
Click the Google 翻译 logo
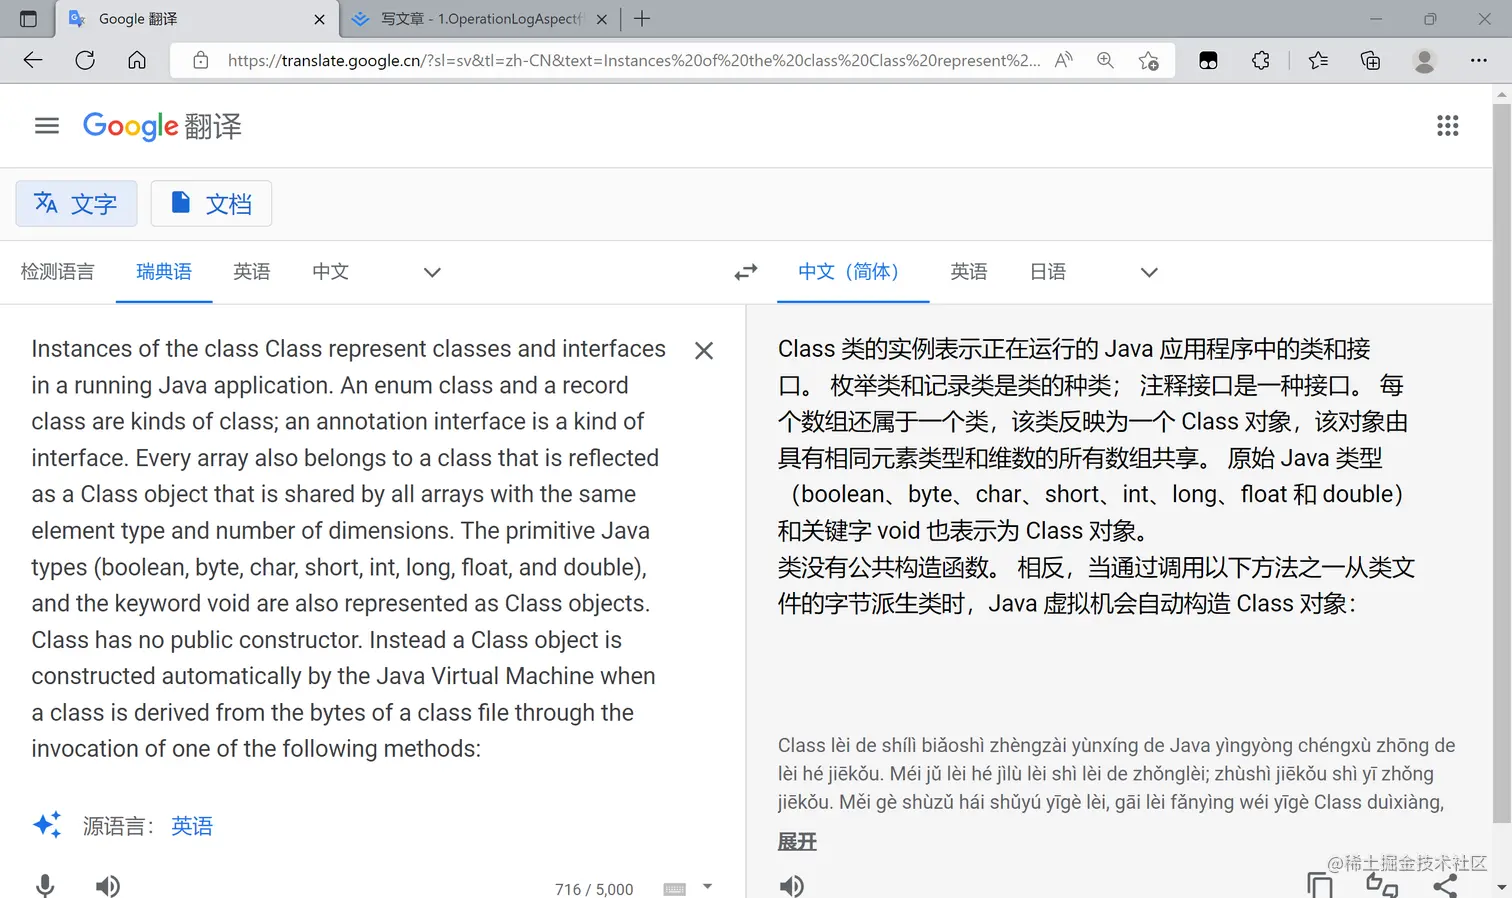162,126
